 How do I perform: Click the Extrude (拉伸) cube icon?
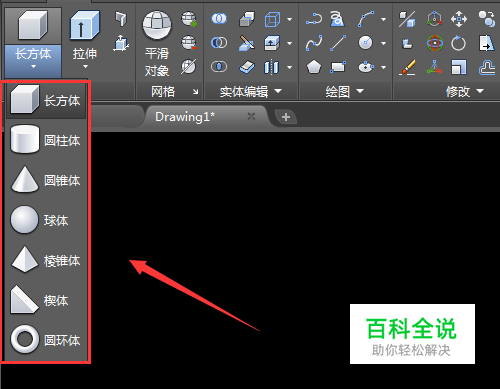pyautogui.click(x=85, y=25)
